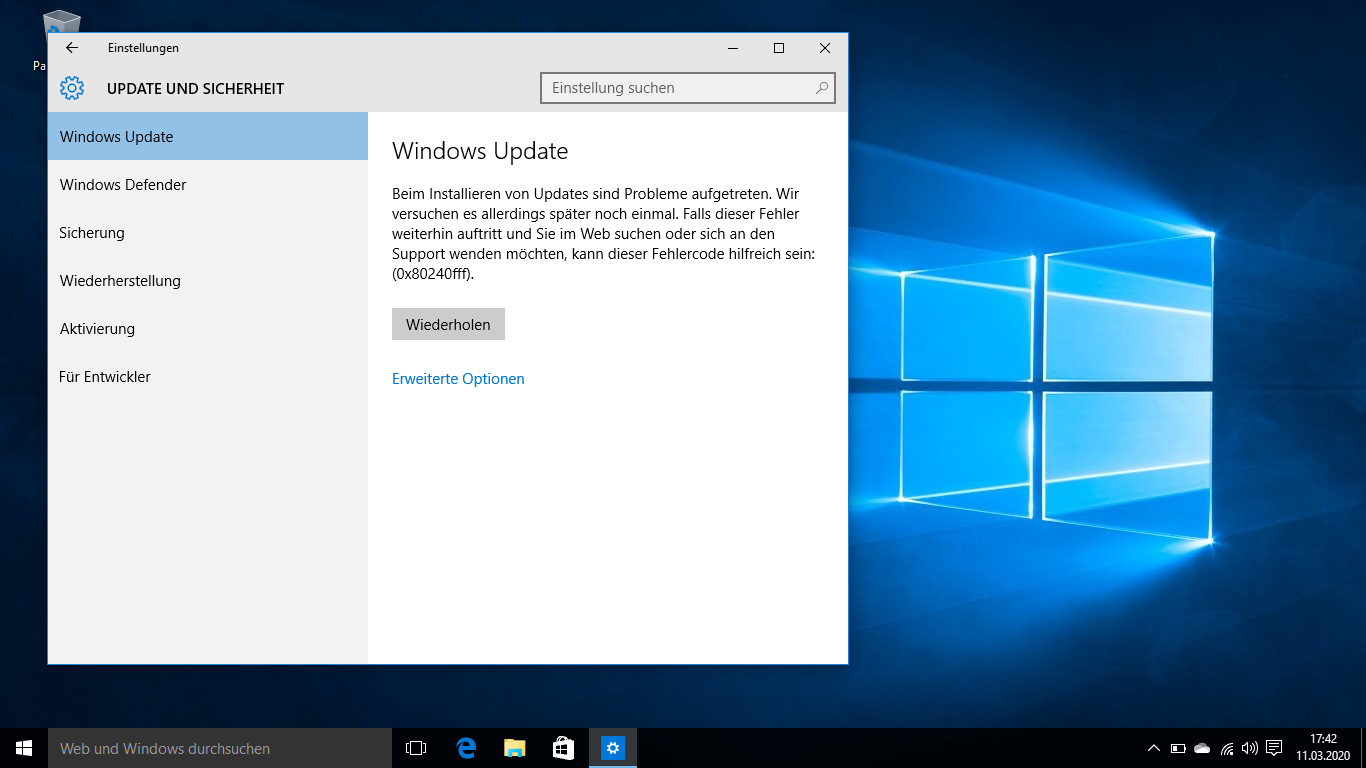1366x768 pixels.
Task: Open Task View on the taskbar
Action: (416, 748)
